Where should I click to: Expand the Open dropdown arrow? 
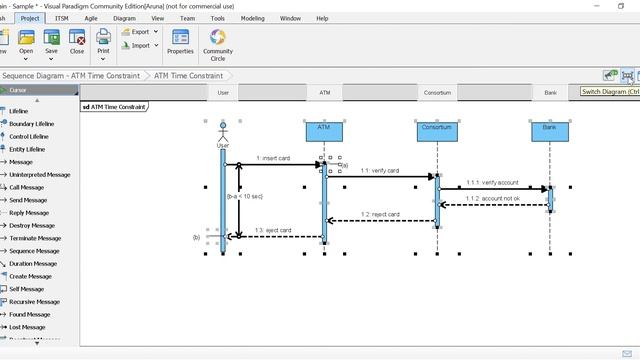[x=26, y=59]
